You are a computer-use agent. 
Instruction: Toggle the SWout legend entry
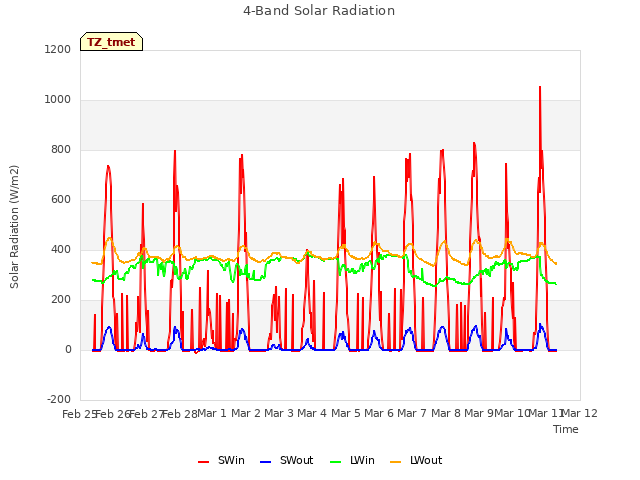(x=287, y=460)
